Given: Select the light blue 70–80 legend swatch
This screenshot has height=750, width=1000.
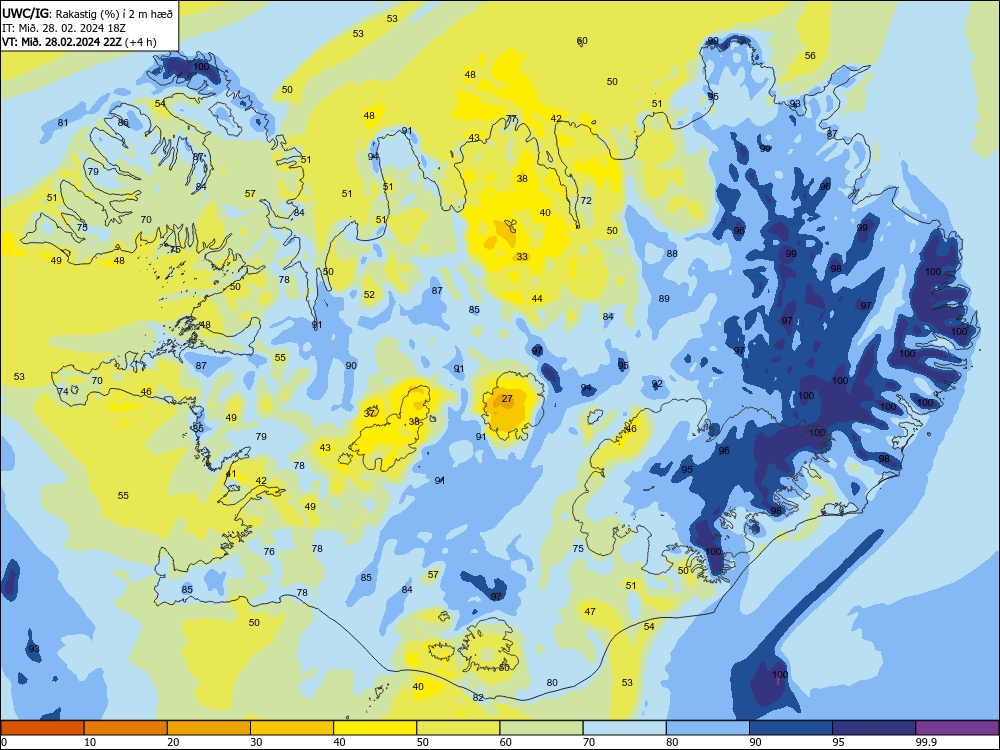Looking at the screenshot, I should [624, 728].
